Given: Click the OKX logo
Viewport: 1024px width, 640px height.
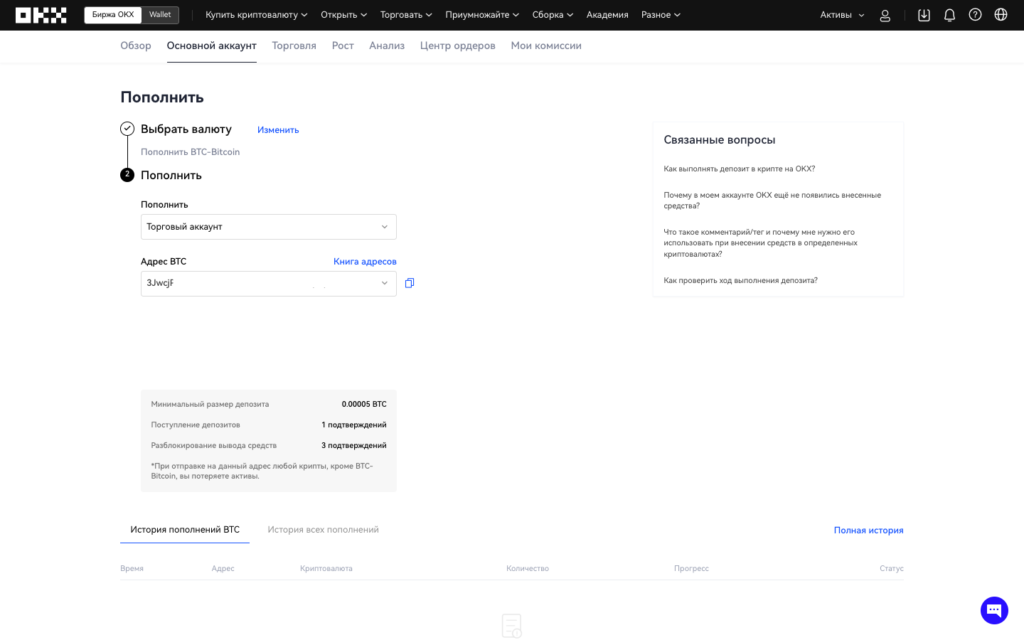Looking at the screenshot, I should pos(41,15).
